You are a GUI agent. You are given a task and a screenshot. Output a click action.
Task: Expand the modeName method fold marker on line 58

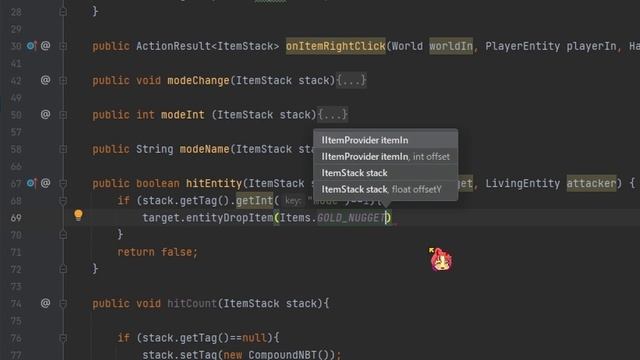(63, 149)
